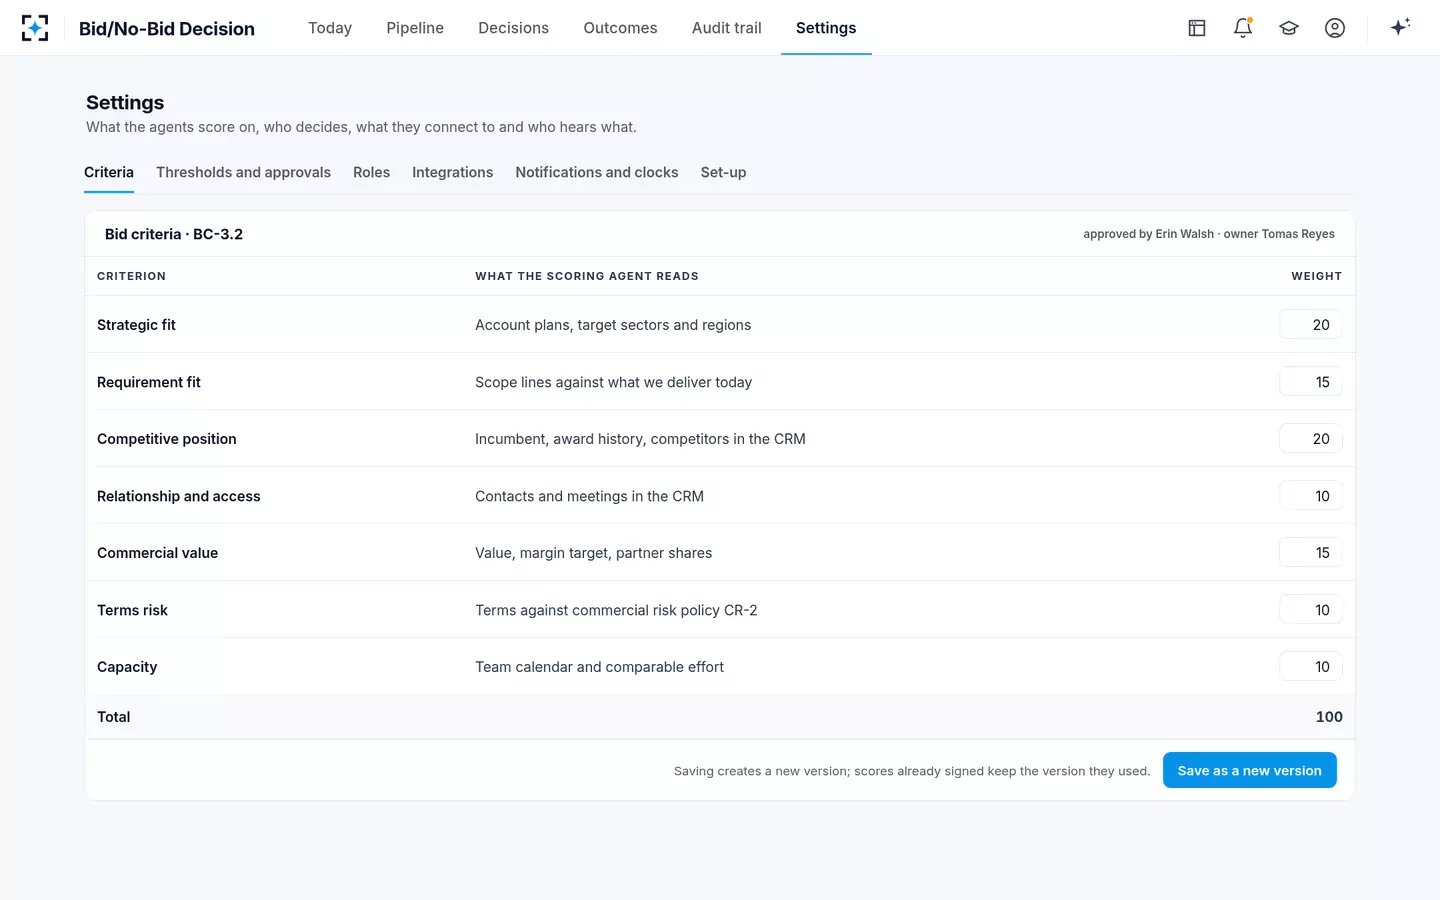Go to the Set-up tab
This screenshot has height=900, width=1440.
click(x=723, y=172)
